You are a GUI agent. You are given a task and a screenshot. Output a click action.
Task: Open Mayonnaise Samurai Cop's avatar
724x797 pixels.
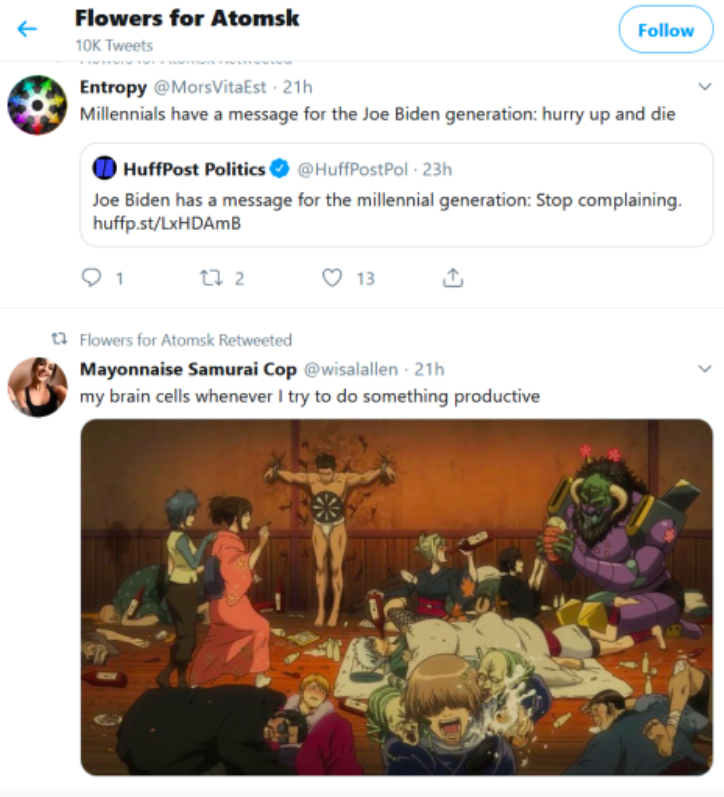point(37,386)
